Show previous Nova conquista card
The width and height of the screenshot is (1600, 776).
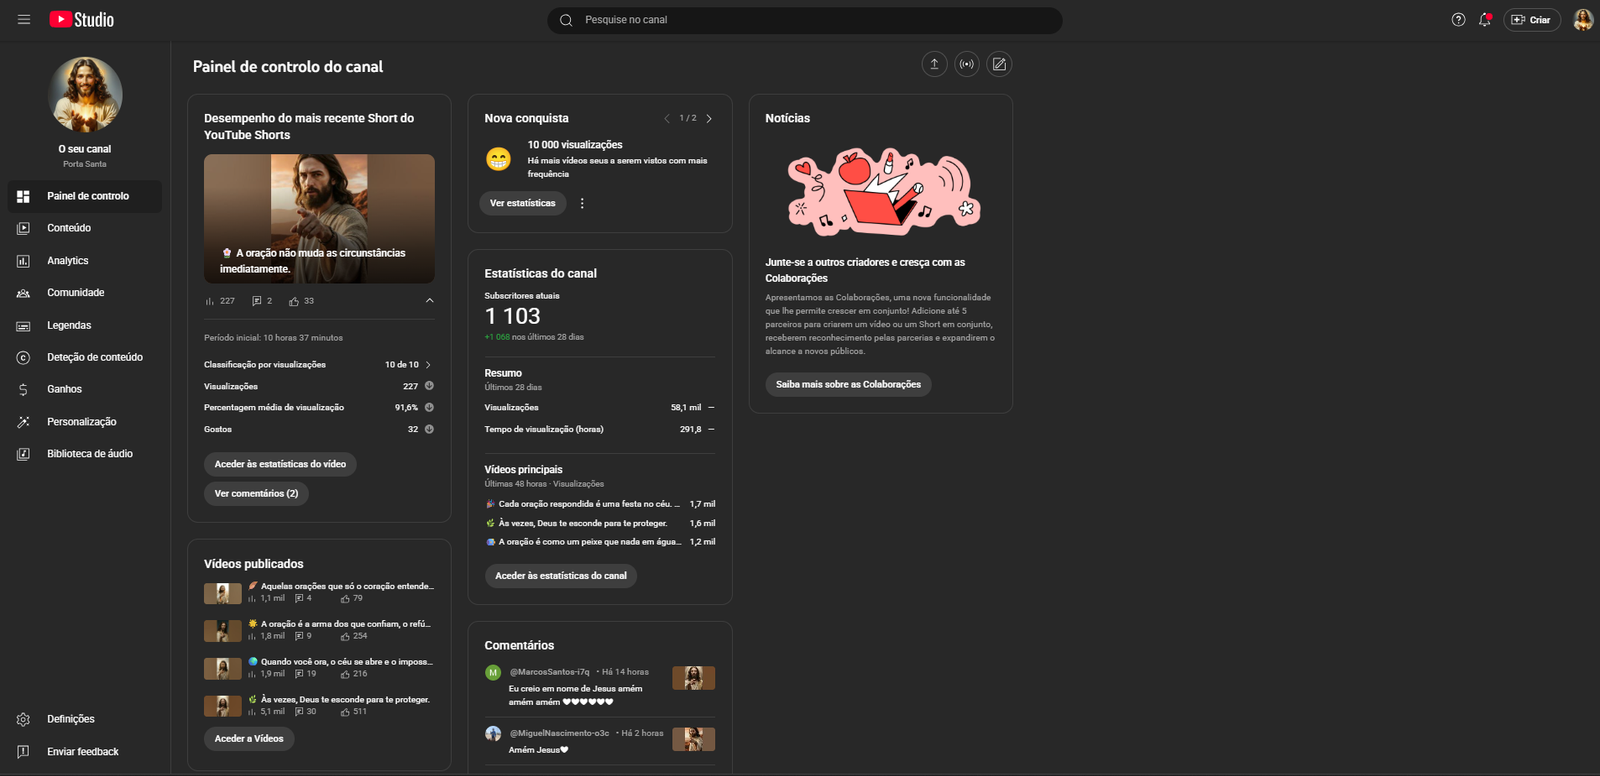click(x=667, y=118)
